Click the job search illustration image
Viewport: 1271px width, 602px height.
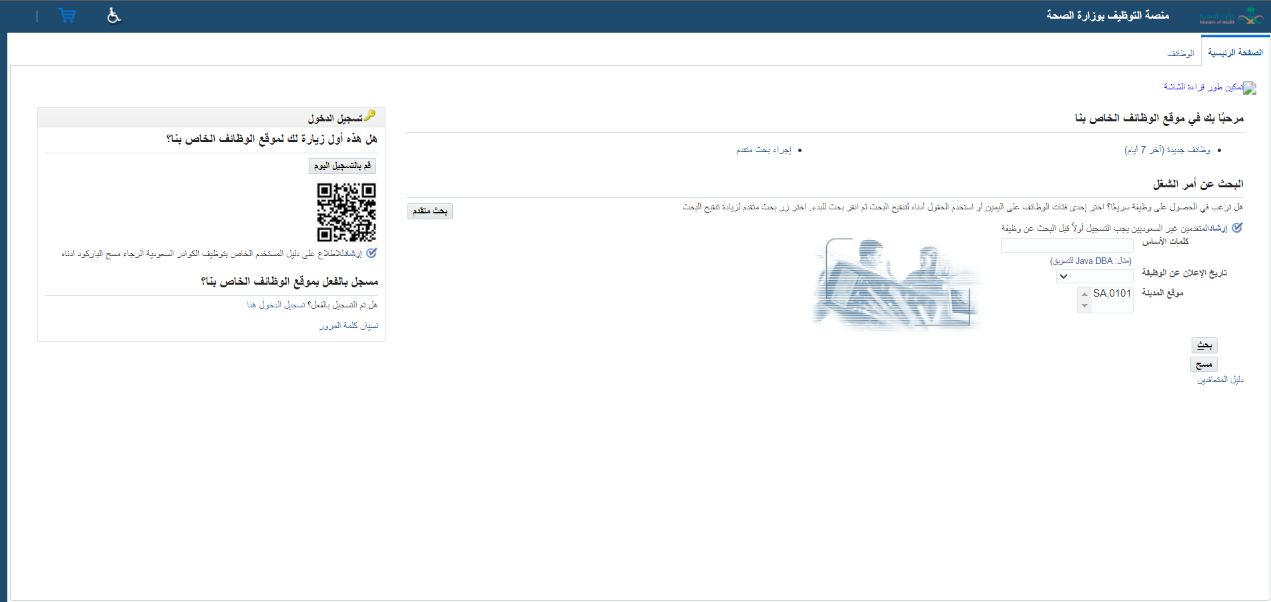[x=898, y=284]
